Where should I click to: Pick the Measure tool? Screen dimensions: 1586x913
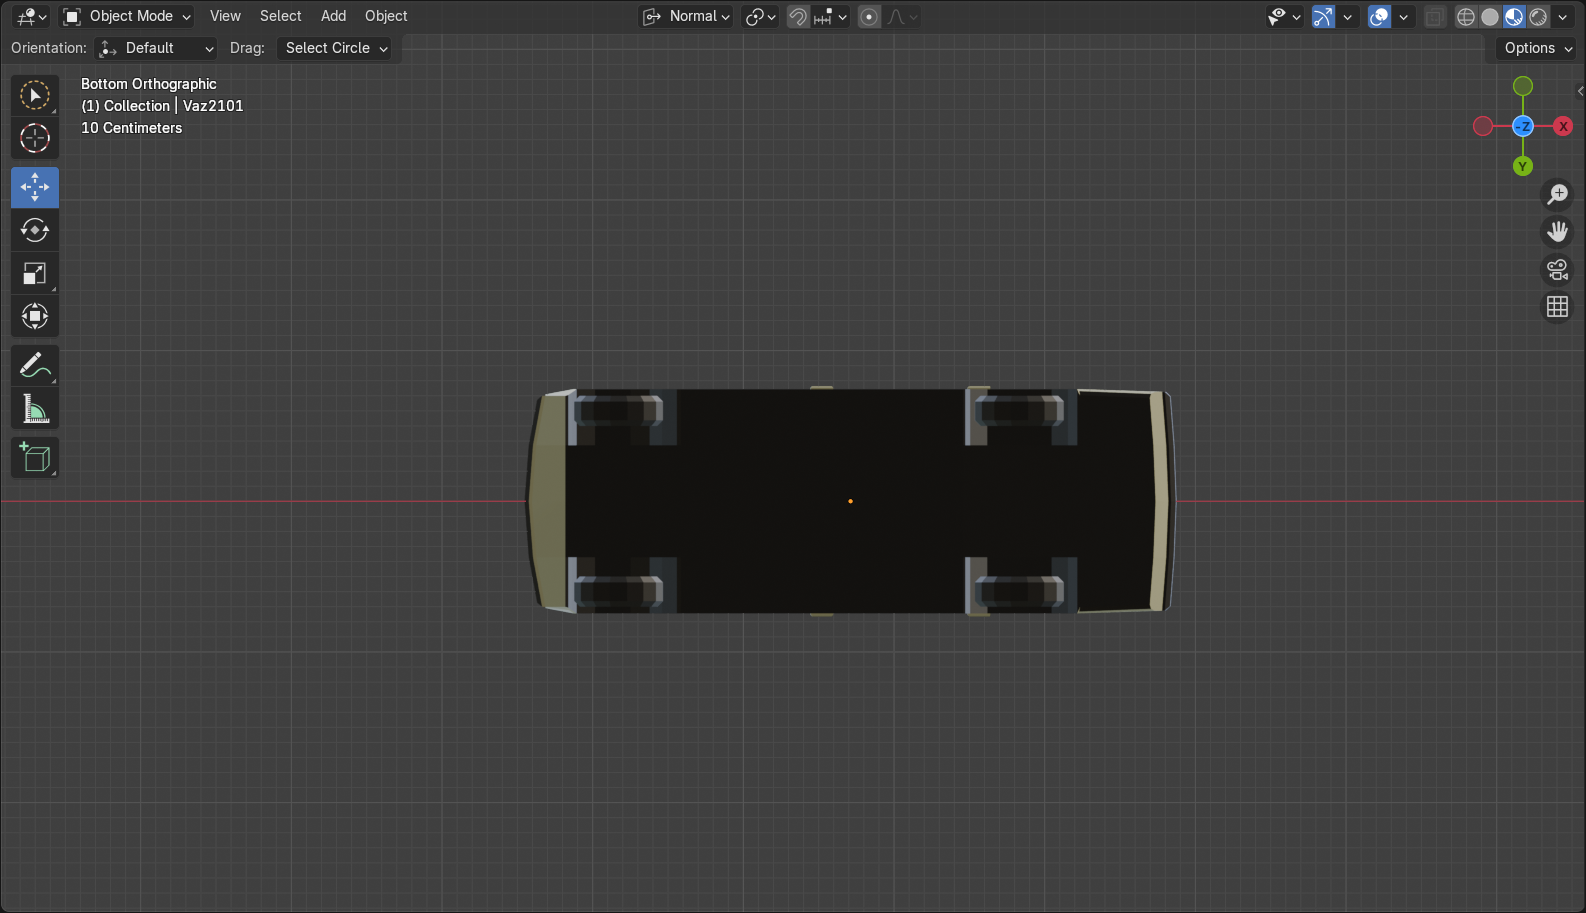click(x=35, y=409)
